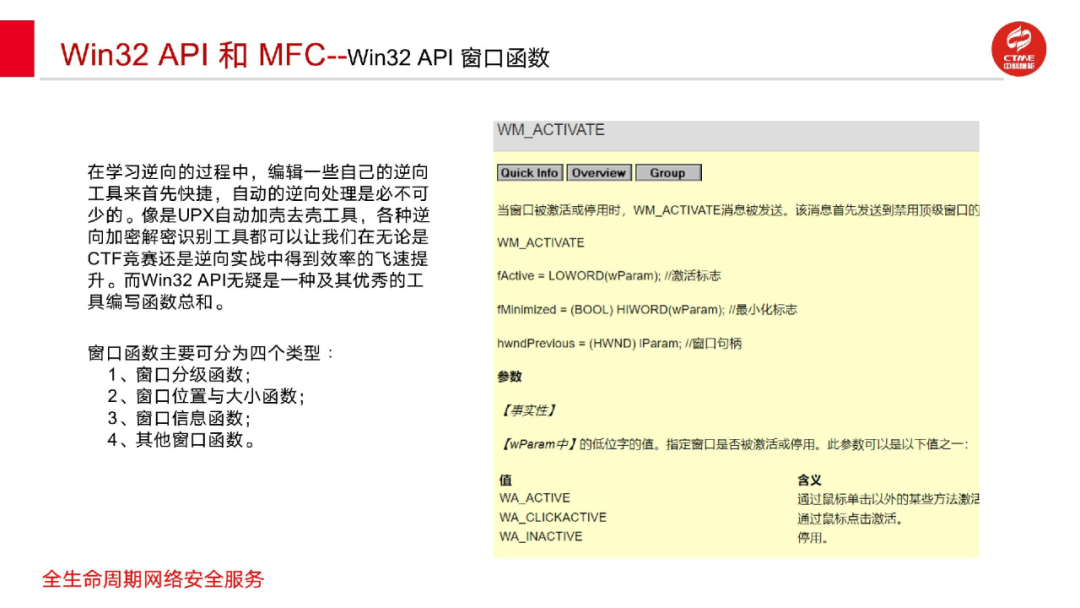Click list item '1、窗口分级函数'
The image size is (1080, 608).
tap(179, 375)
